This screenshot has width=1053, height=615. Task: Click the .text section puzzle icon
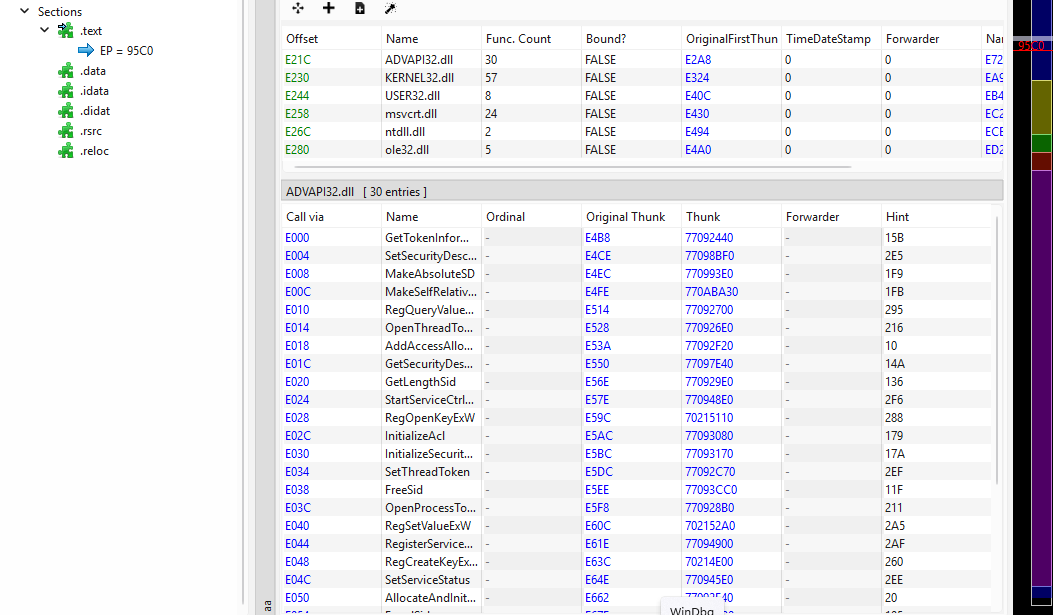tap(66, 30)
